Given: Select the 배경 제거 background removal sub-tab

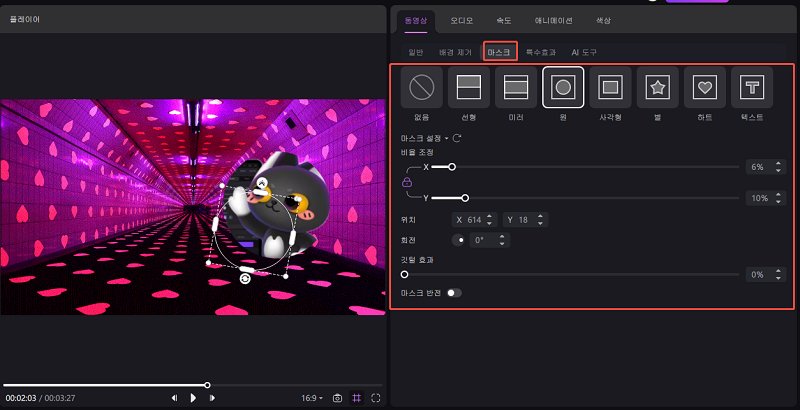Looking at the screenshot, I should pos(455,52).
